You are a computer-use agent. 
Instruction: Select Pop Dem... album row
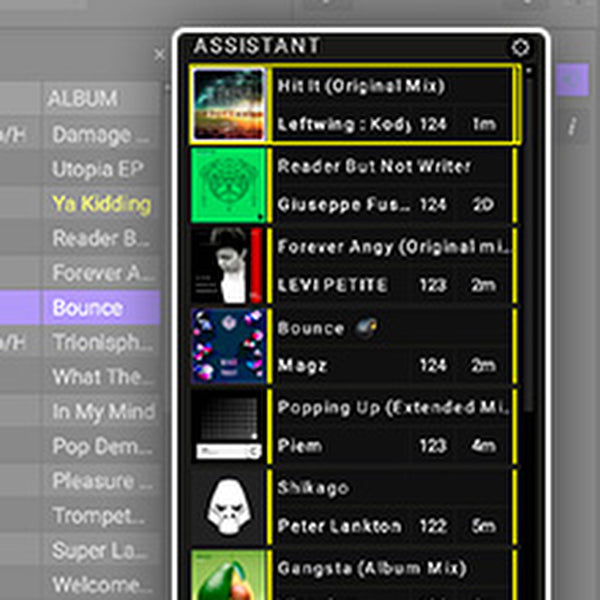[101, 446]
